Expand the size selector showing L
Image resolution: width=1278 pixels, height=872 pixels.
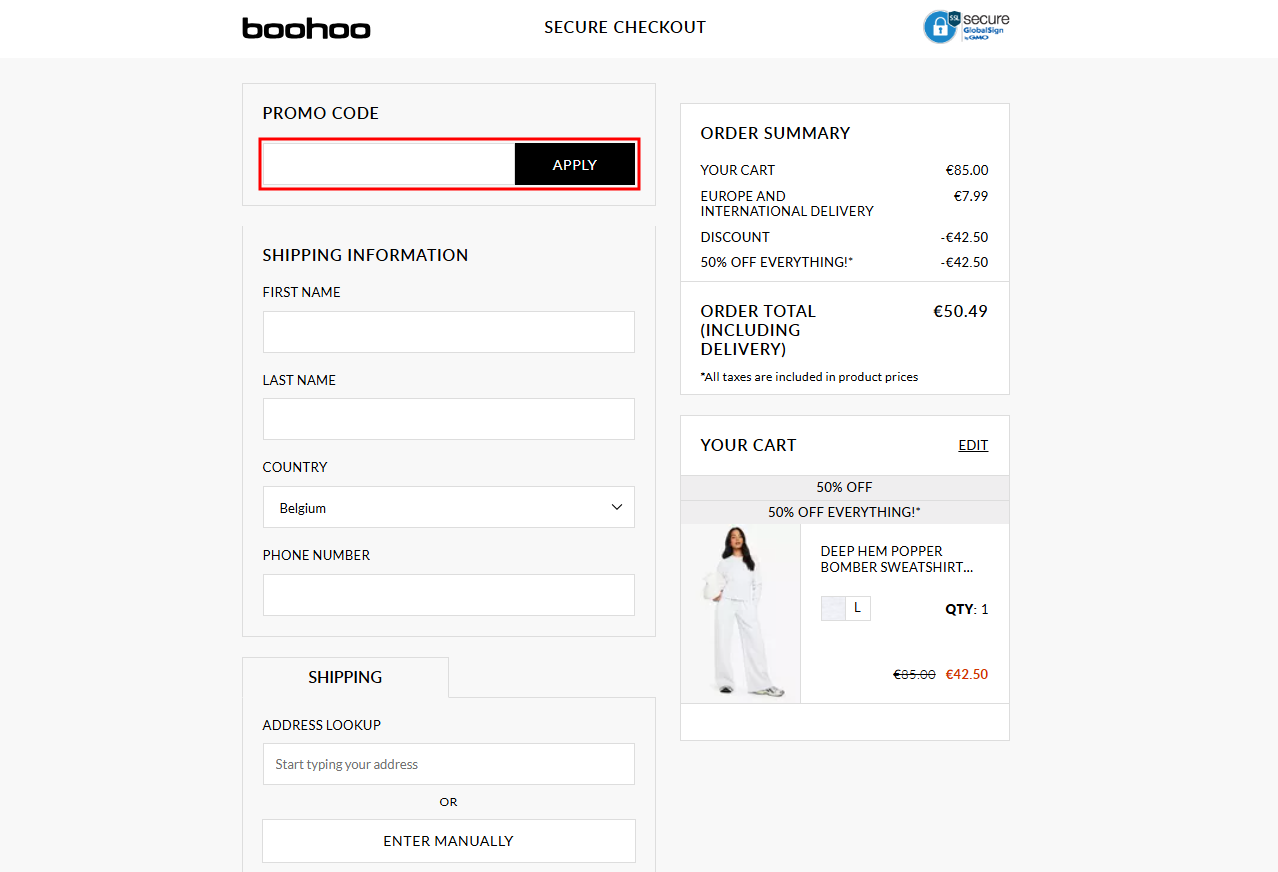tap(857, 608)
